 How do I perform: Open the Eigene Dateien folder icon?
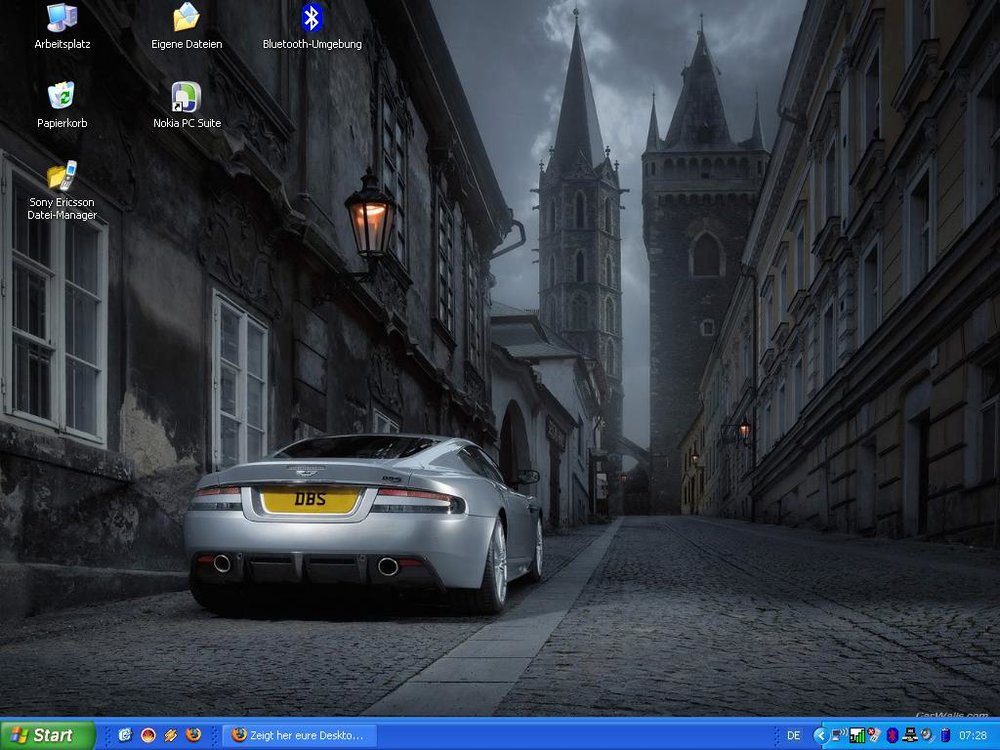(x=186, y=18)
